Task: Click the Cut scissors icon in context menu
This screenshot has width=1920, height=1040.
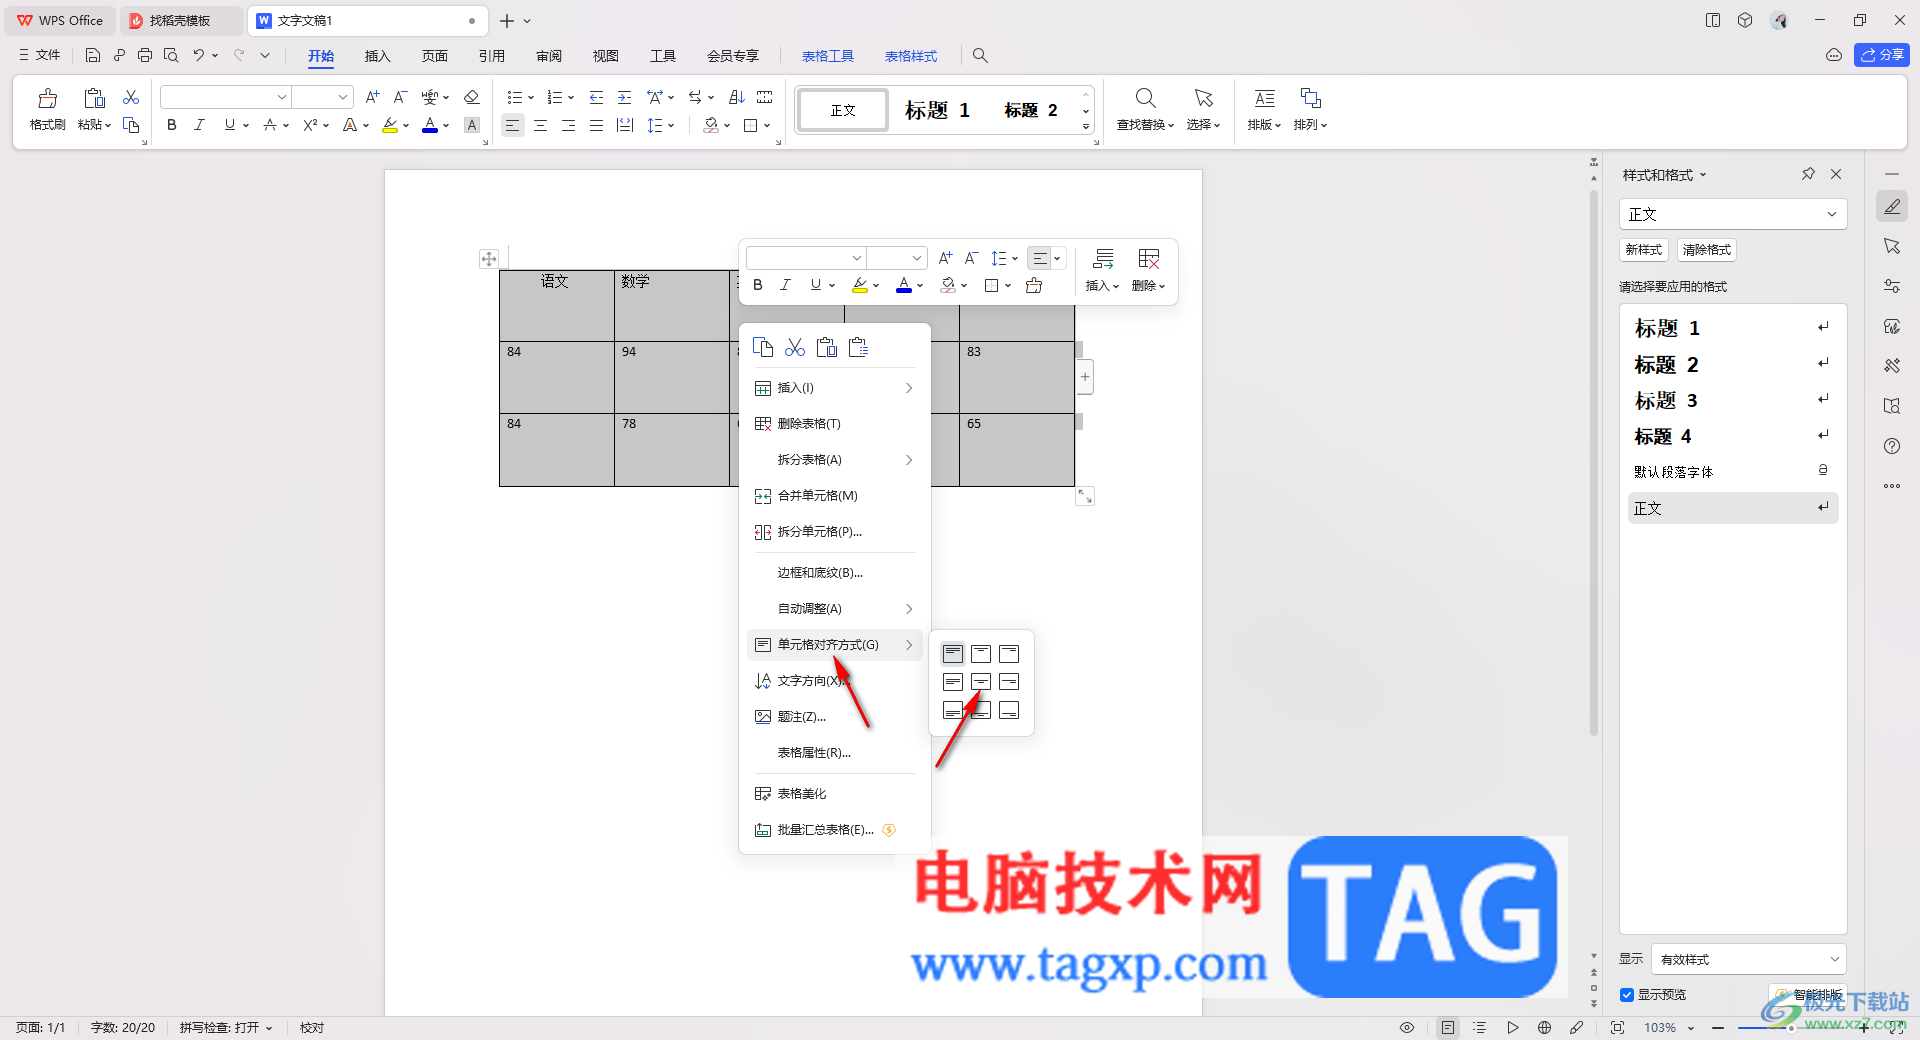Action: (x=795, y=347)
